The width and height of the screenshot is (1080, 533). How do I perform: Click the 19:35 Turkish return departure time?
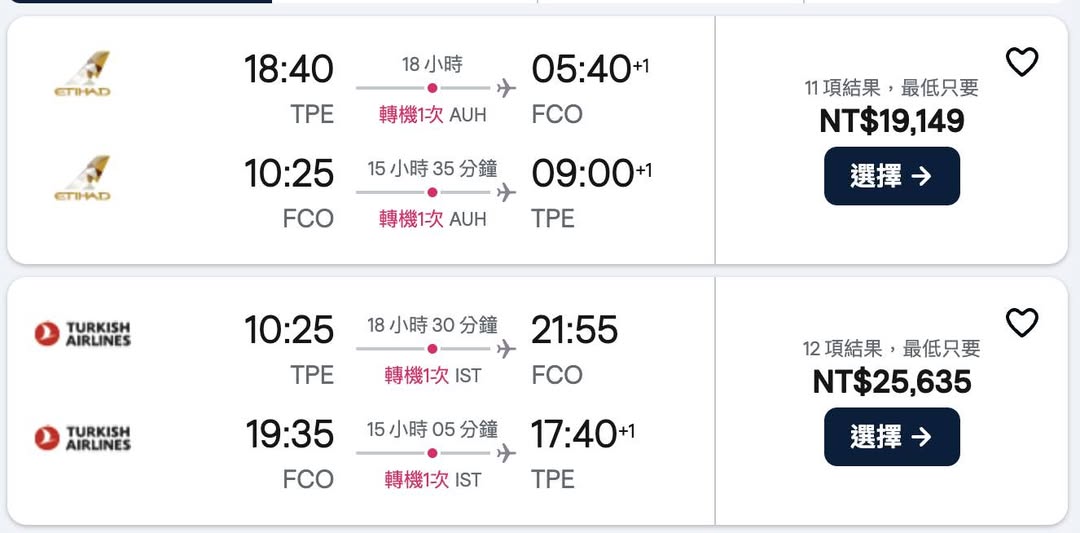[289, 434]
